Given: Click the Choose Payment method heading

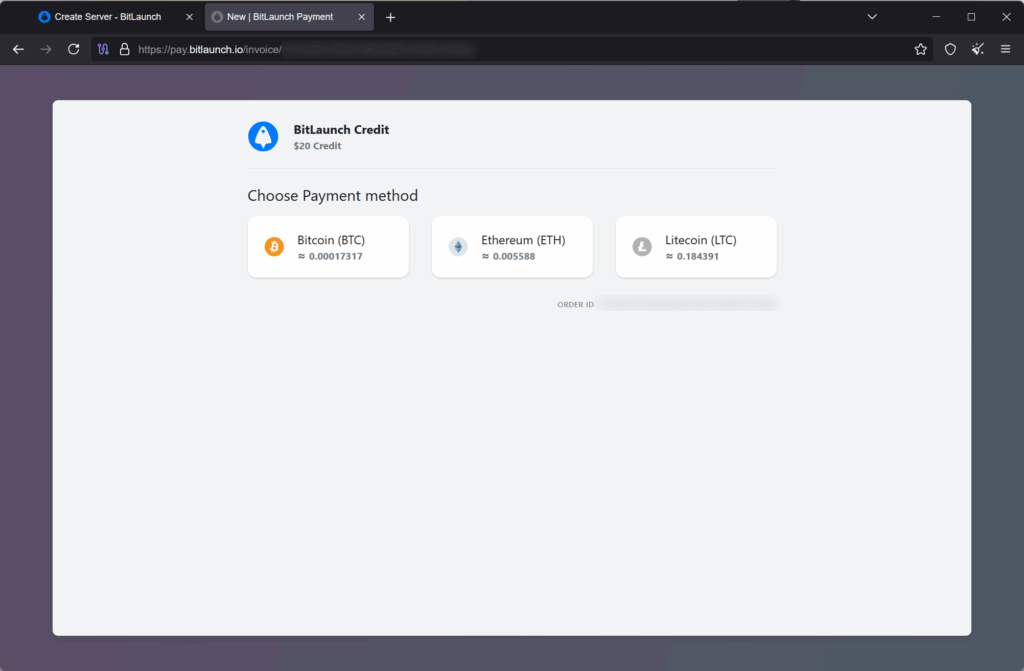Looking at the screenshot, I should (332, 195).
